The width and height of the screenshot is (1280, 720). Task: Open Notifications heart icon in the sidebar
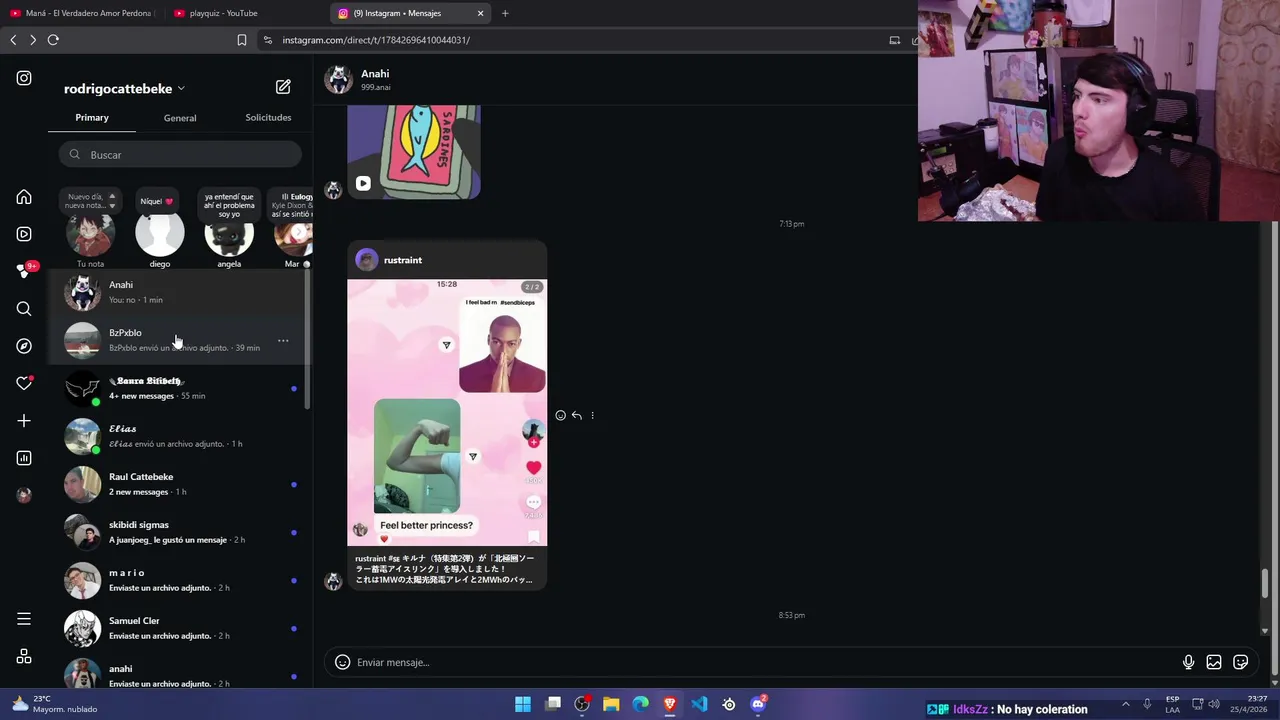(24, 383)
